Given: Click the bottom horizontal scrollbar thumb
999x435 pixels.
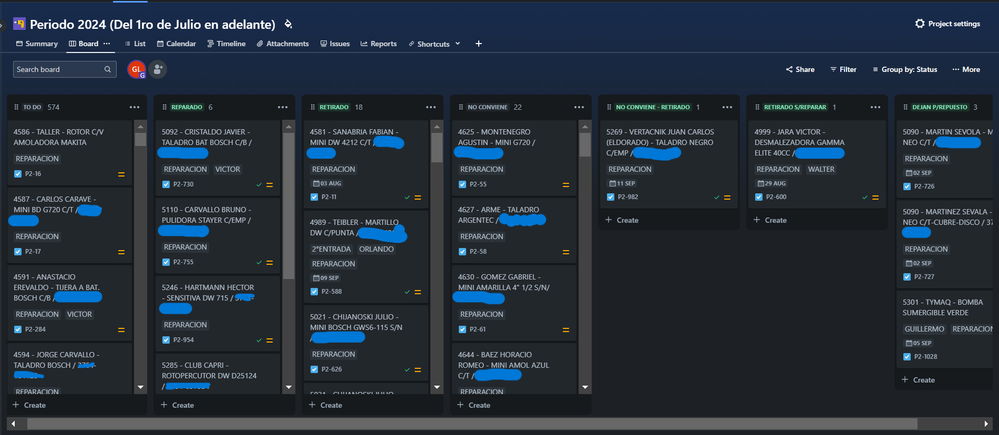Looking at the screenshot, I should [x=472, y=424].
